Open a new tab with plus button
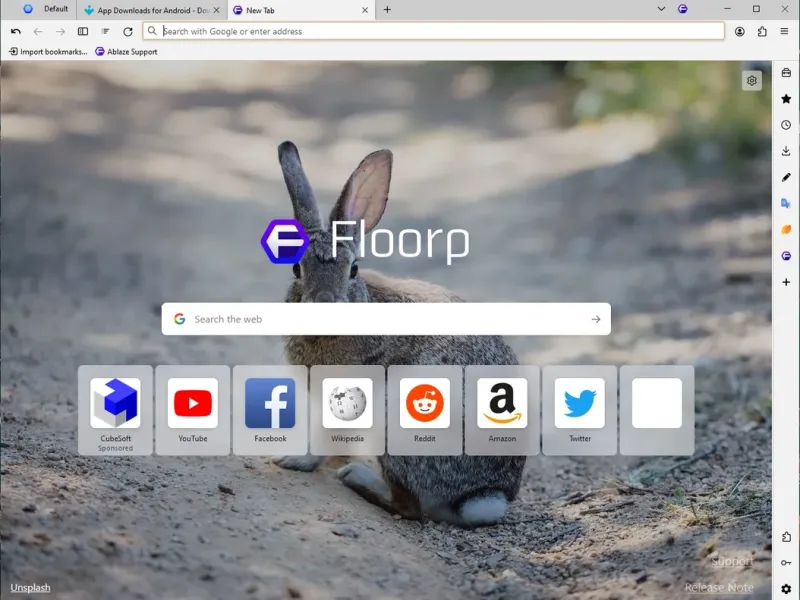800x600 pixels. (387, 10)
